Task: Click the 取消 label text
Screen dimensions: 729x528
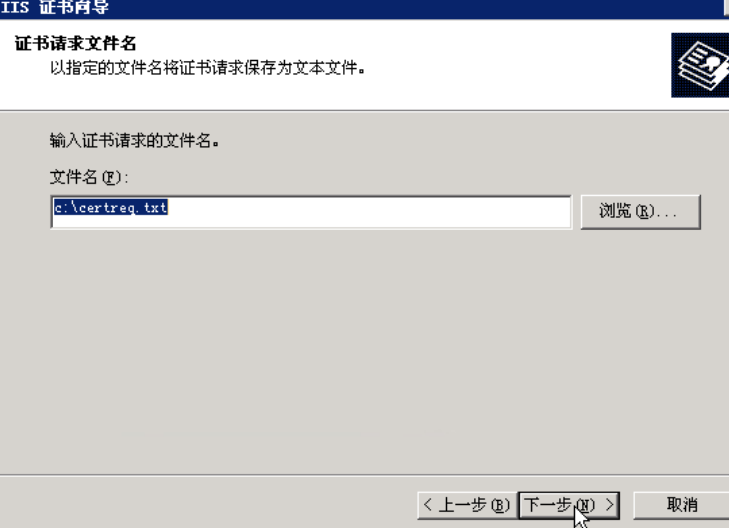Action: [682, 505]
